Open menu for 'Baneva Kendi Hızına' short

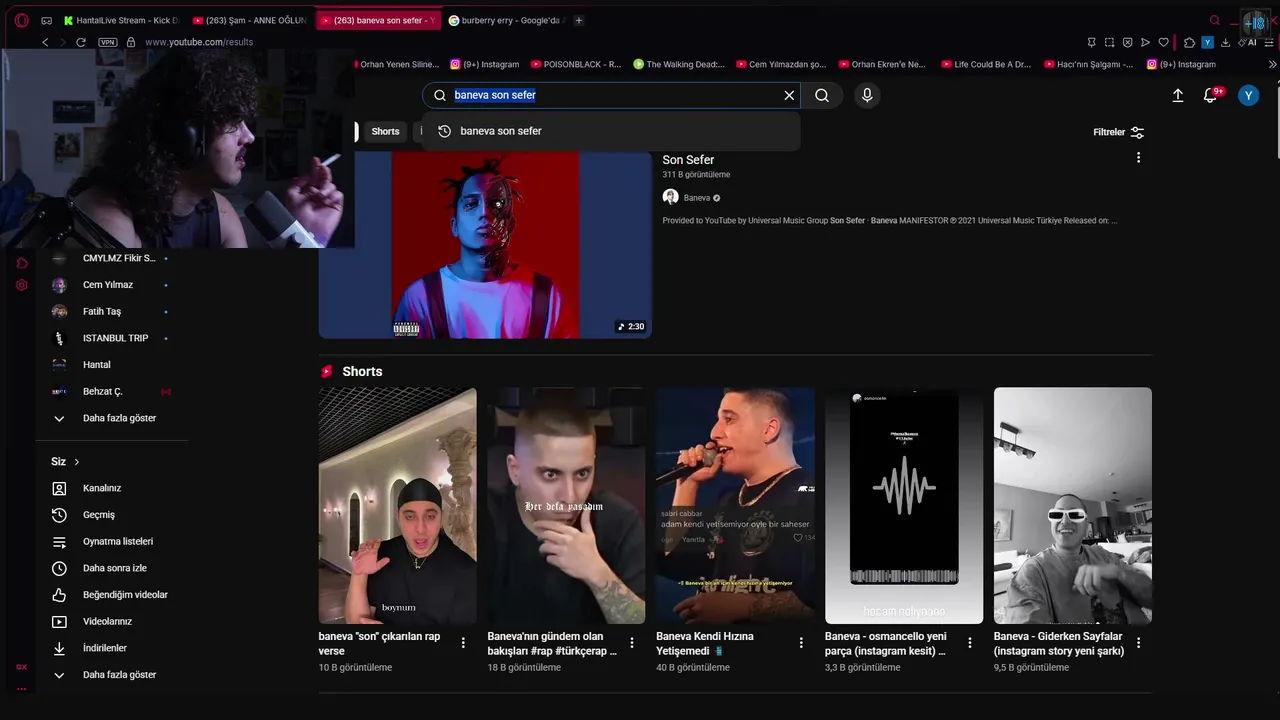click(801, 643)
